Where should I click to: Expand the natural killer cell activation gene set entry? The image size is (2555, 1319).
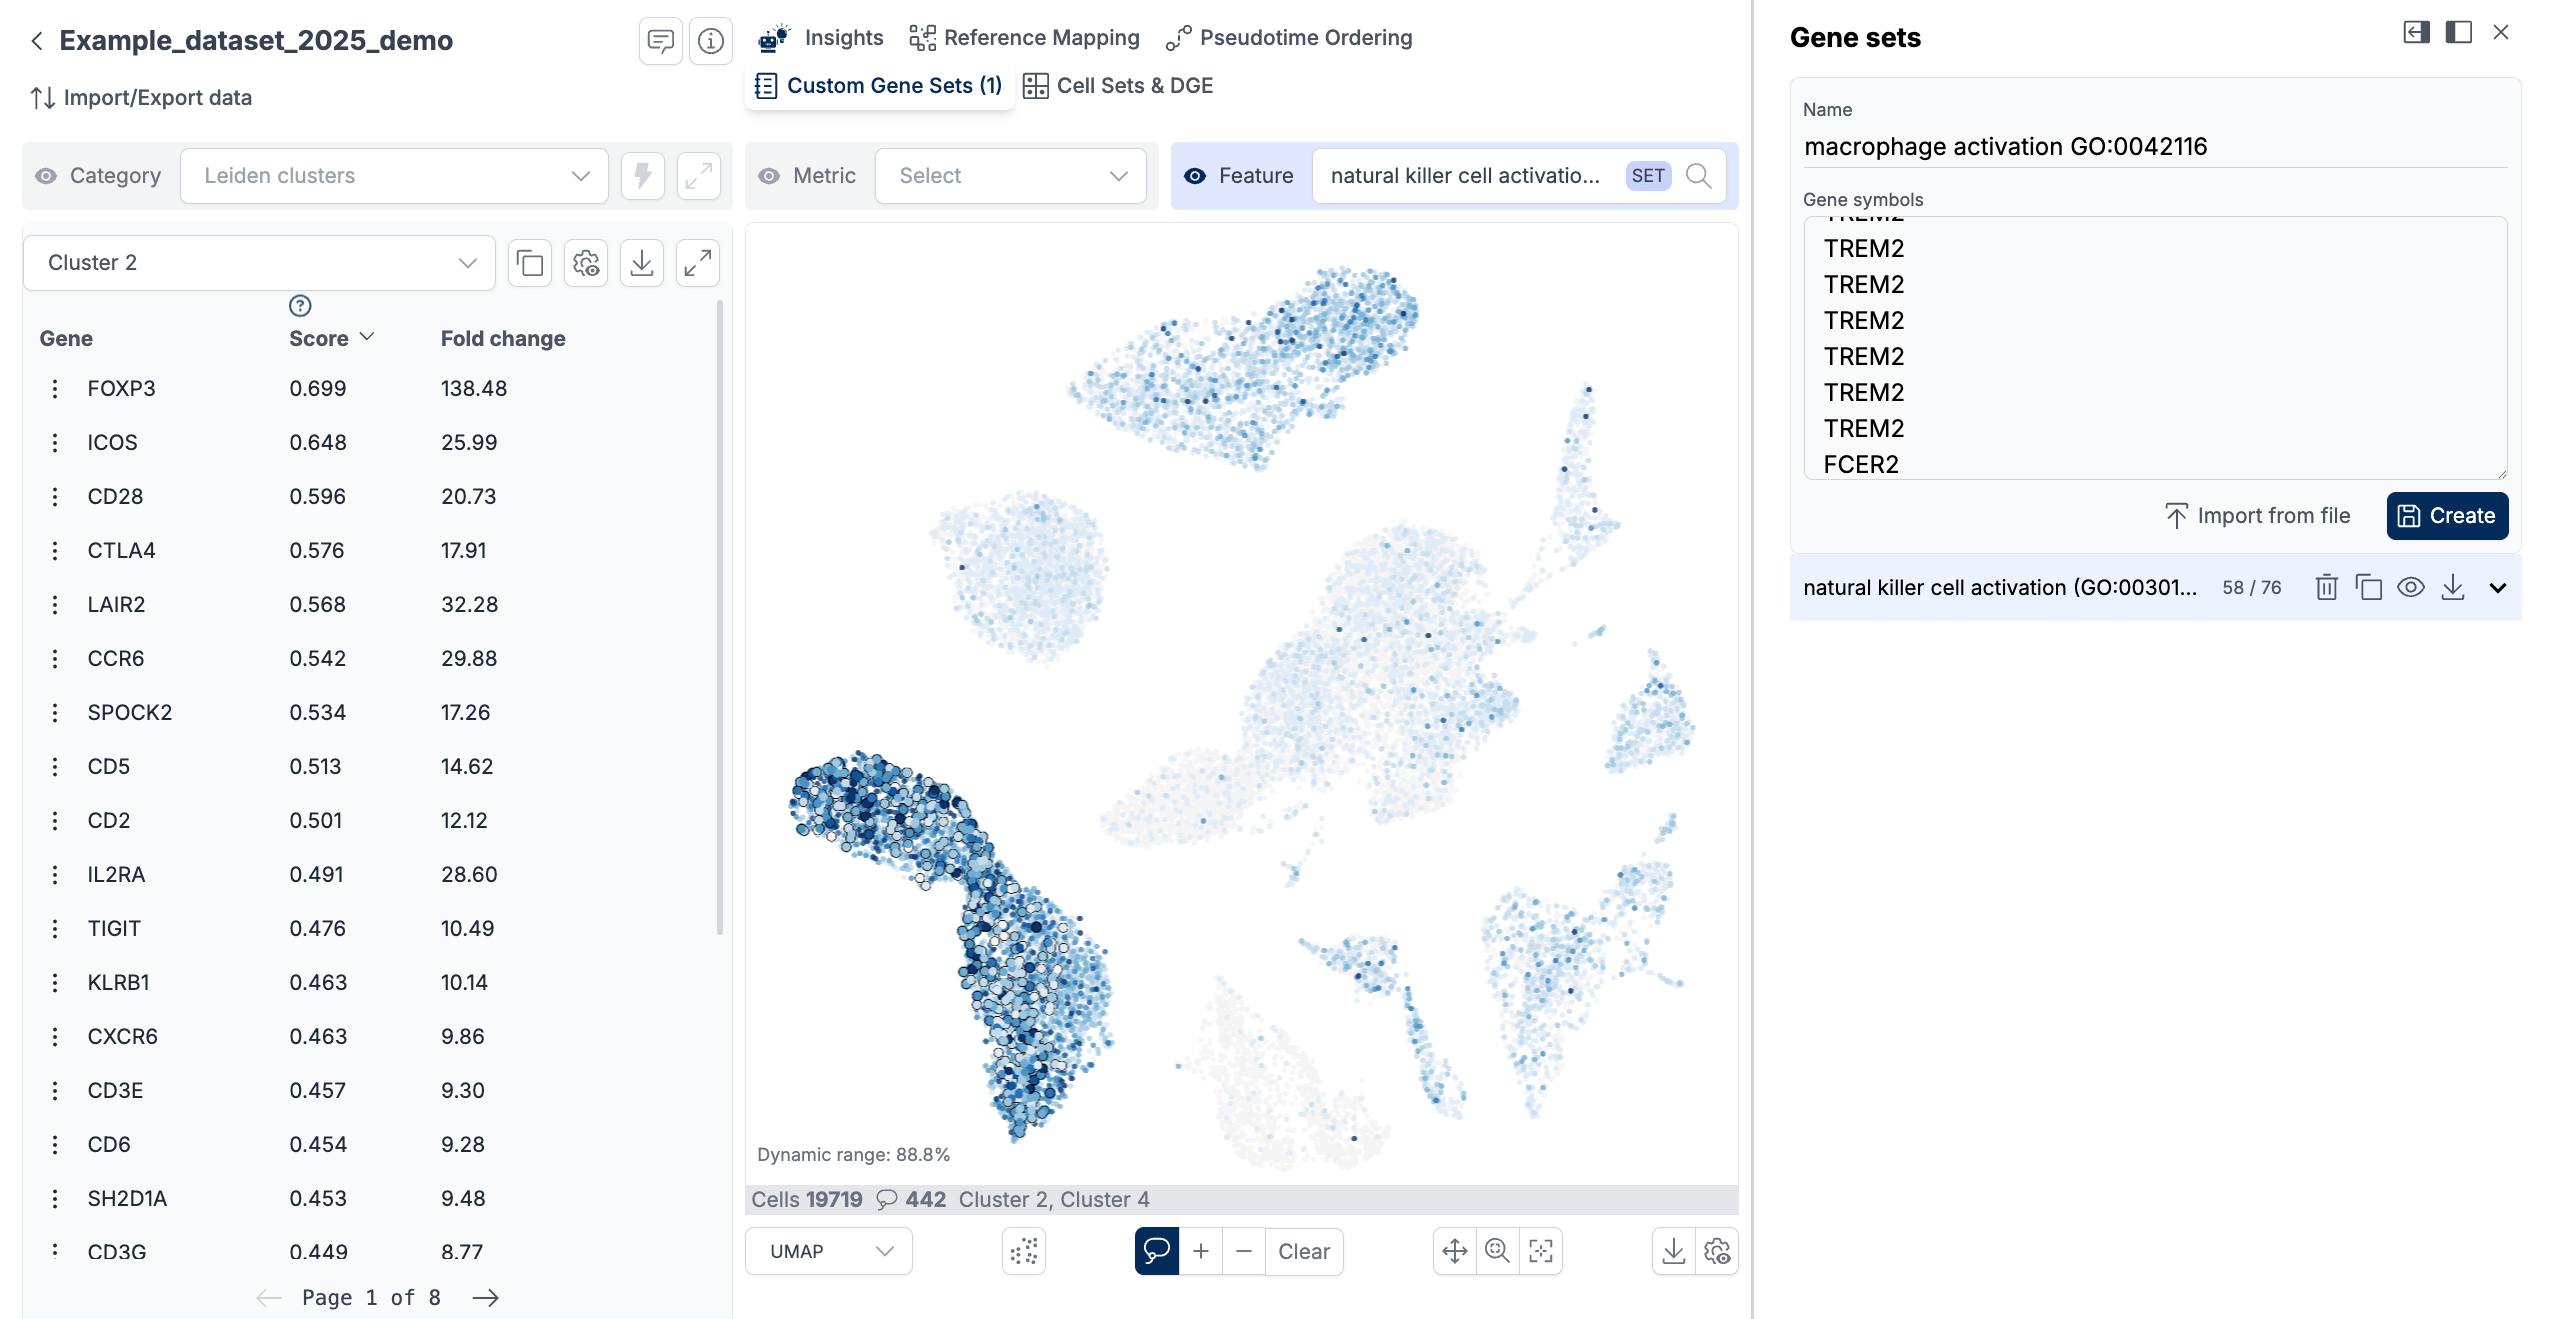pos(2497,588)
